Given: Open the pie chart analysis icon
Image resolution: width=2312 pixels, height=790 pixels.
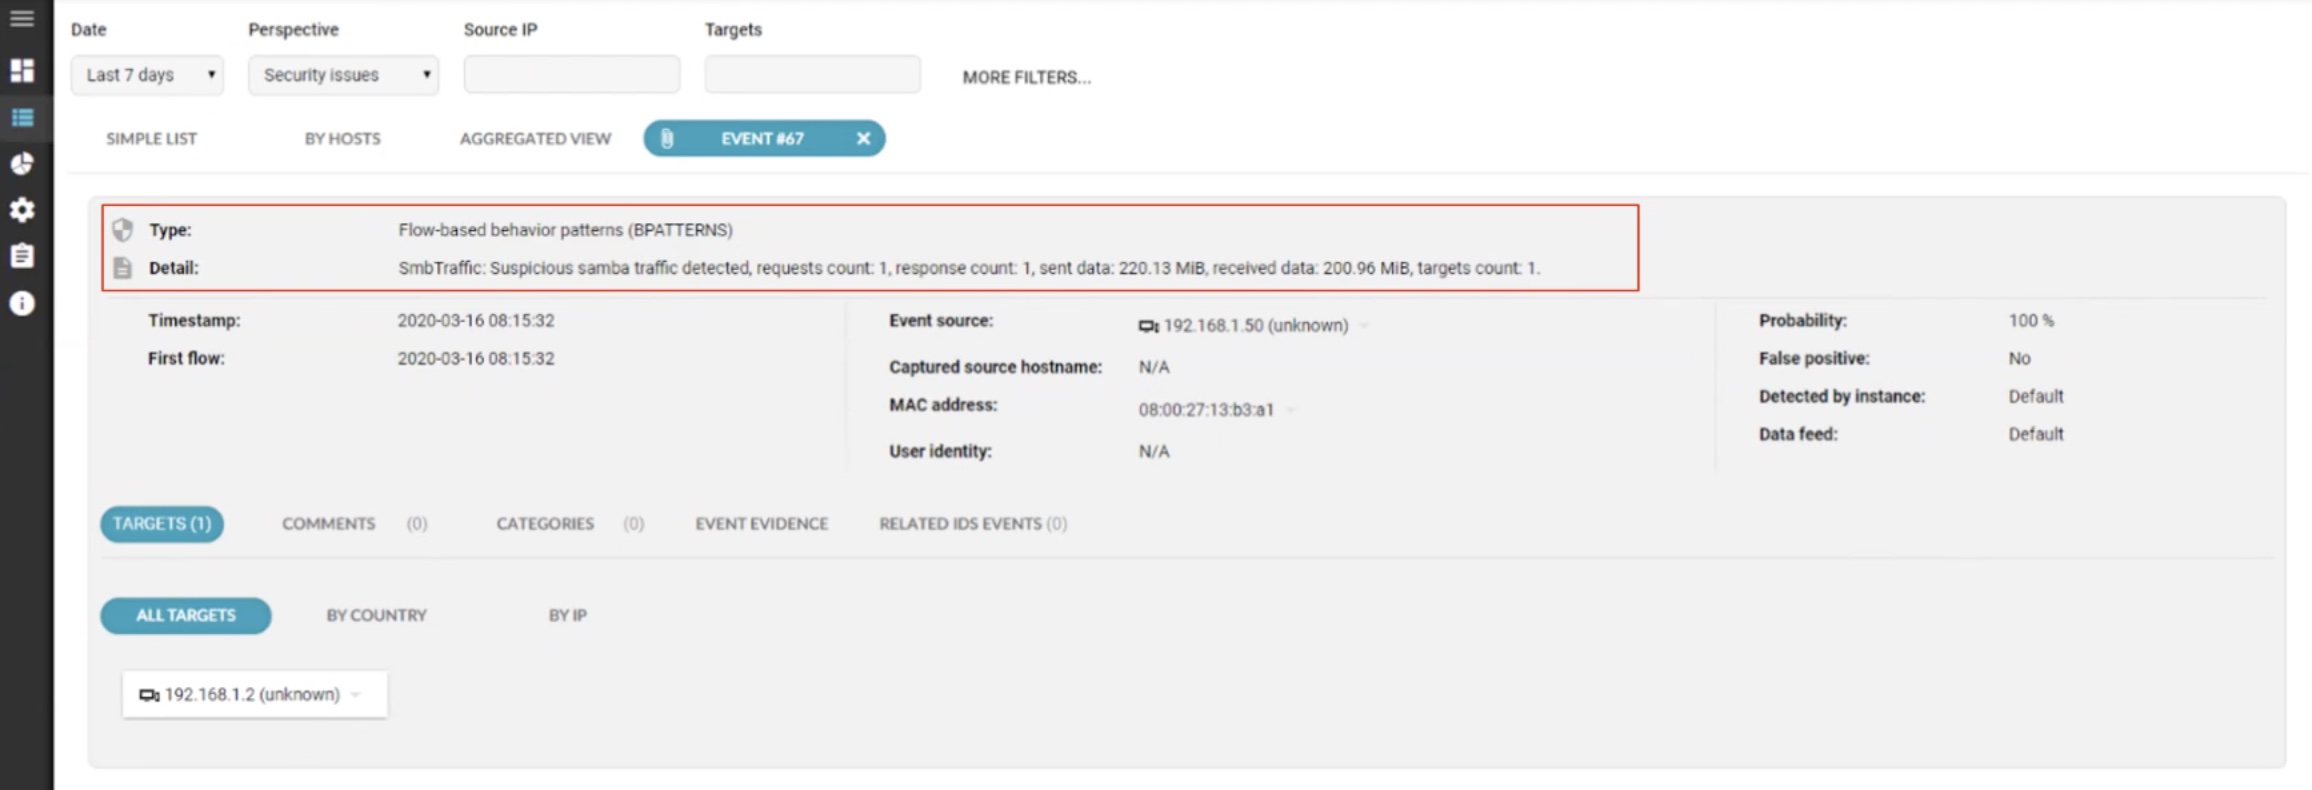Looking at the screenshot, I should pos(22,164).
